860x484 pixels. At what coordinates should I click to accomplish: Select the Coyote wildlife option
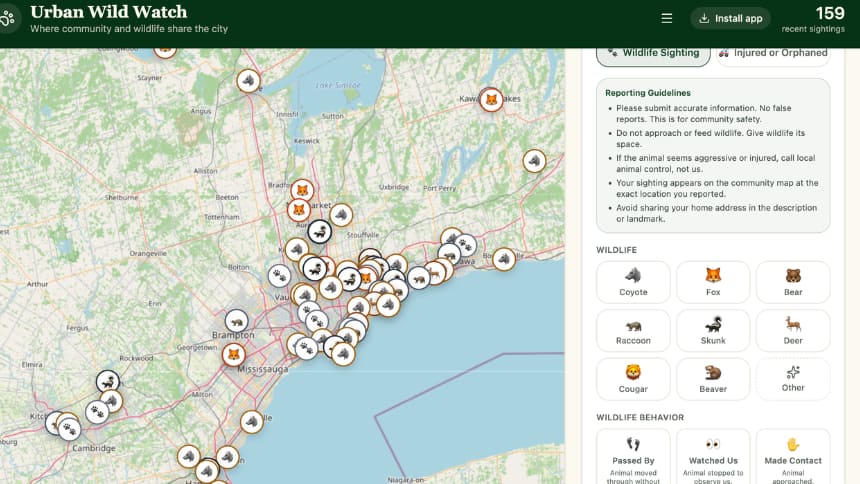[x=633, y=282]
